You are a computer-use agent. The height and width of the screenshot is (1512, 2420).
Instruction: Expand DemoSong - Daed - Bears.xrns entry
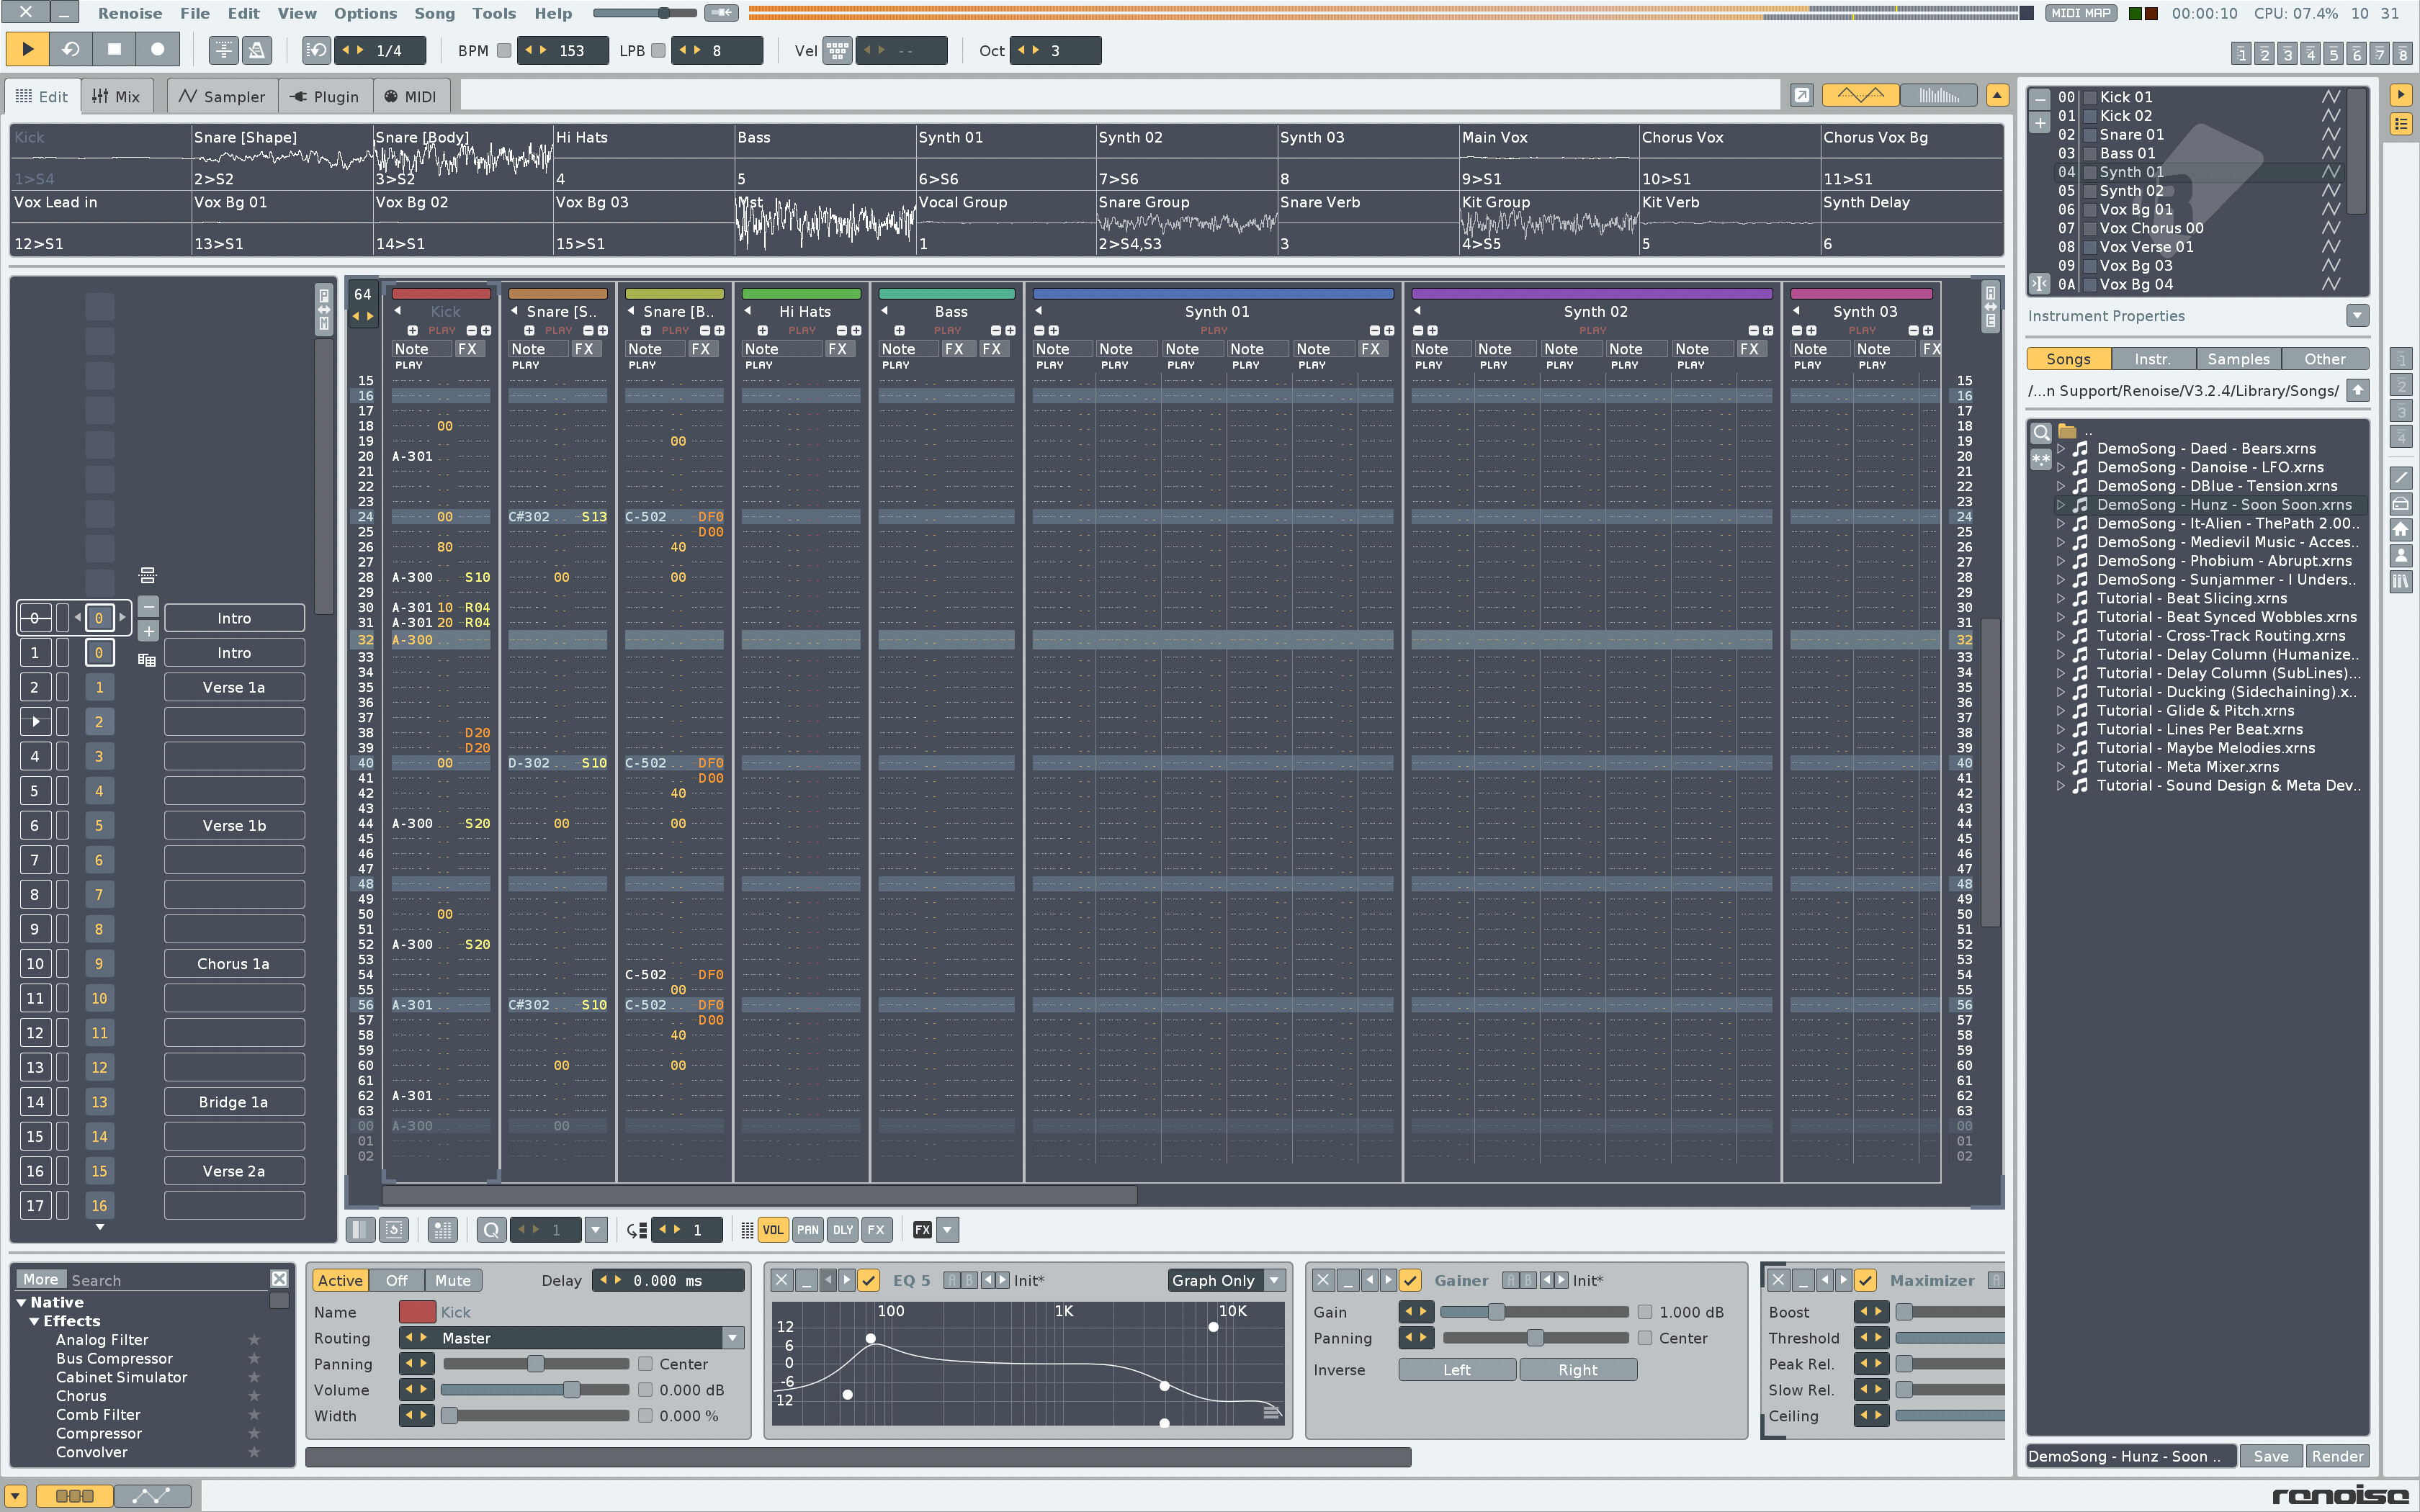click(x=2060, y=449)
